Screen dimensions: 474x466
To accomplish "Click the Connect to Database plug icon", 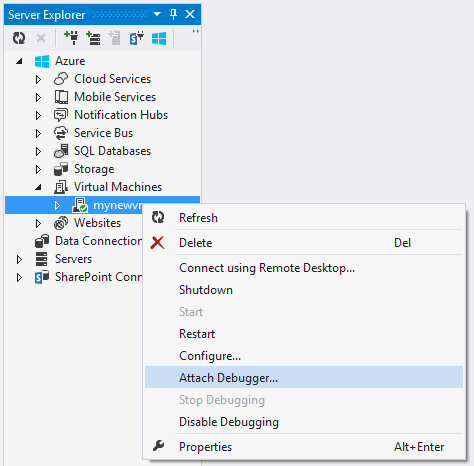I will click(x=71, y=38).
